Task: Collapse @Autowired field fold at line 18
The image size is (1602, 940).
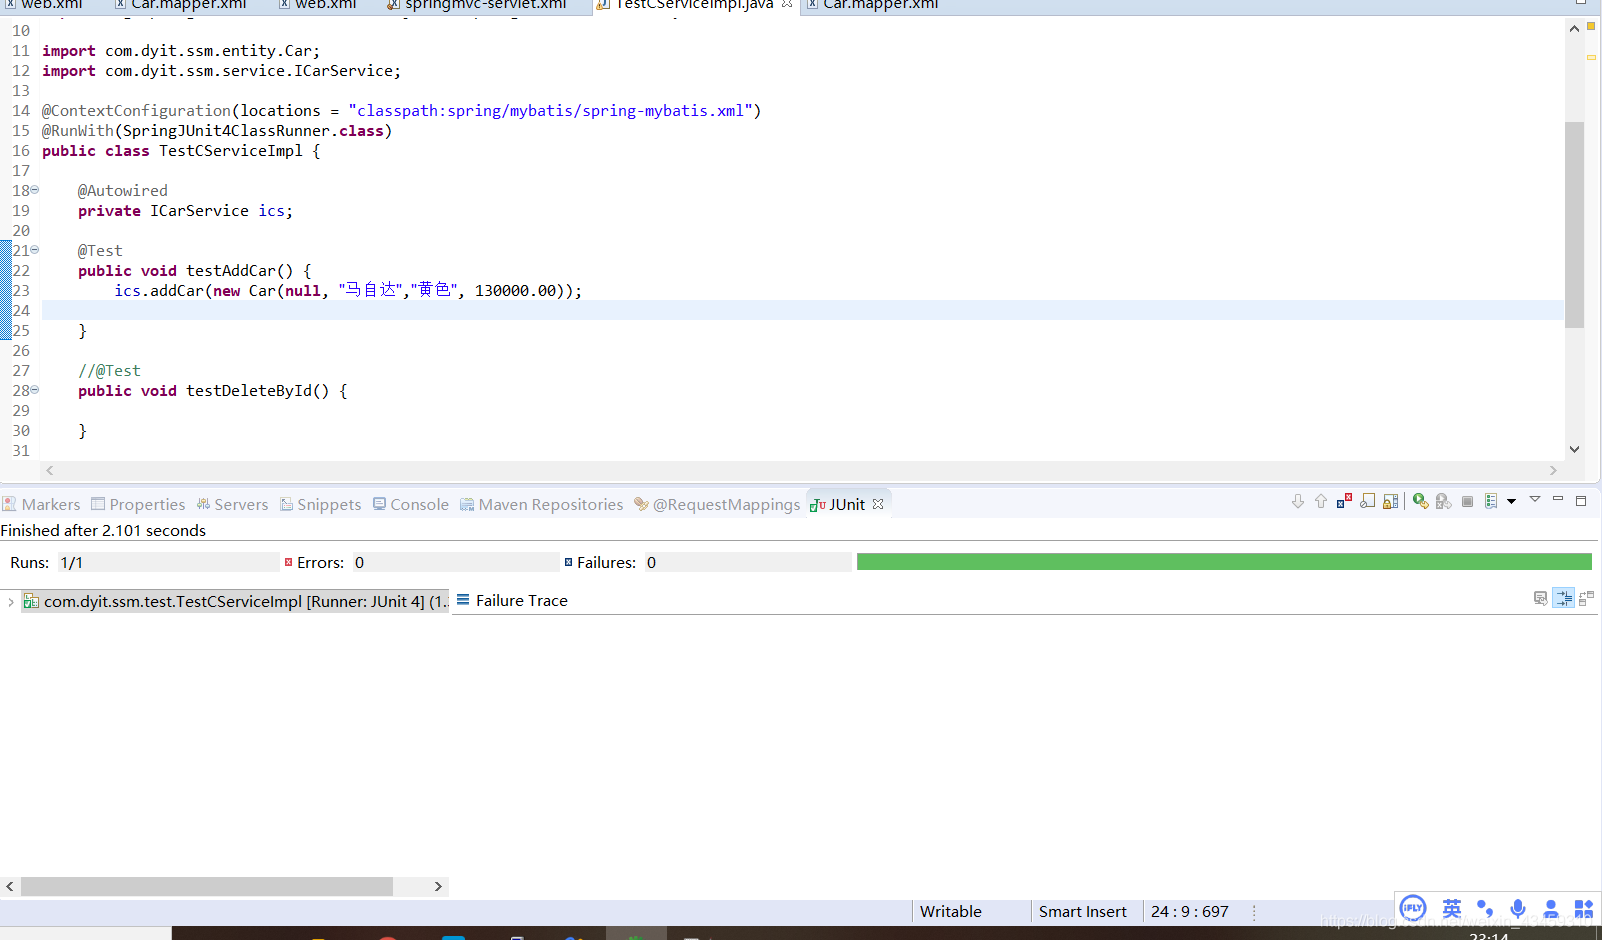Action: coord(35,189)
